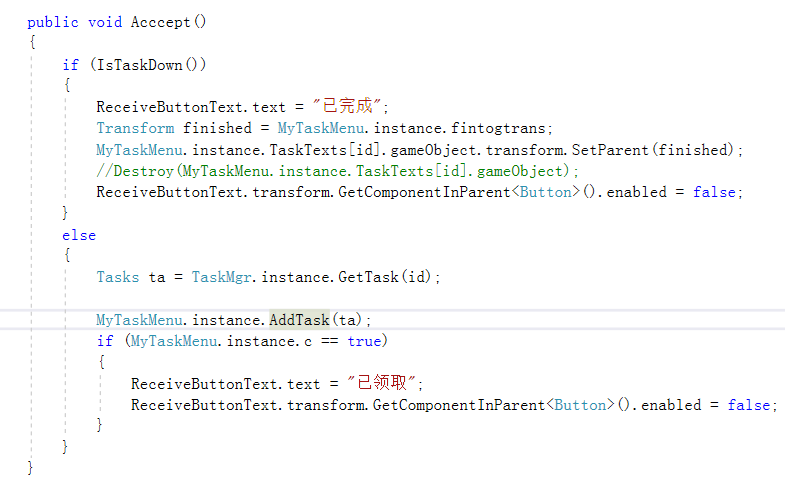
Task: Click TaskMgr class reference
Action: click(221, 277)
